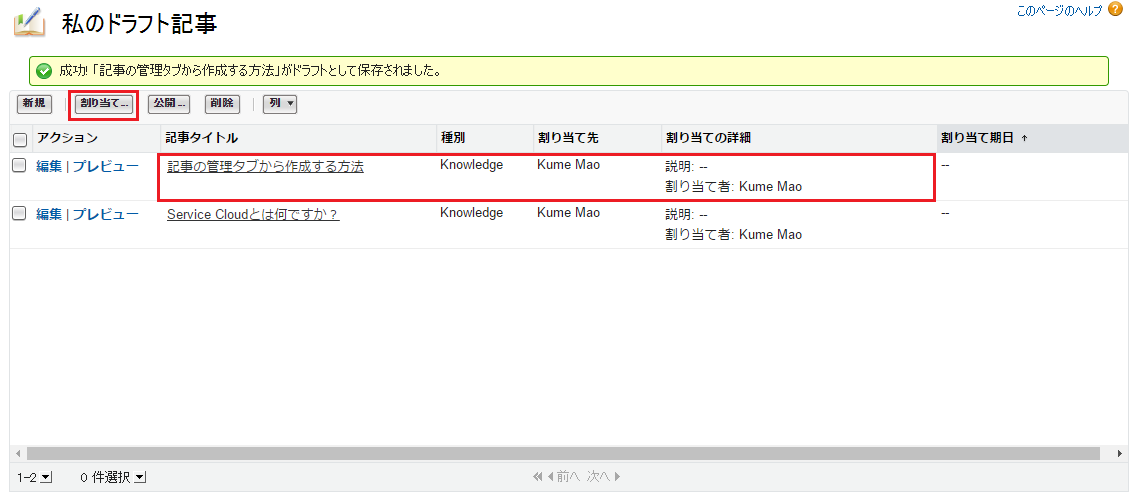Click the scrollbar right arrow

pos(1119,453)
